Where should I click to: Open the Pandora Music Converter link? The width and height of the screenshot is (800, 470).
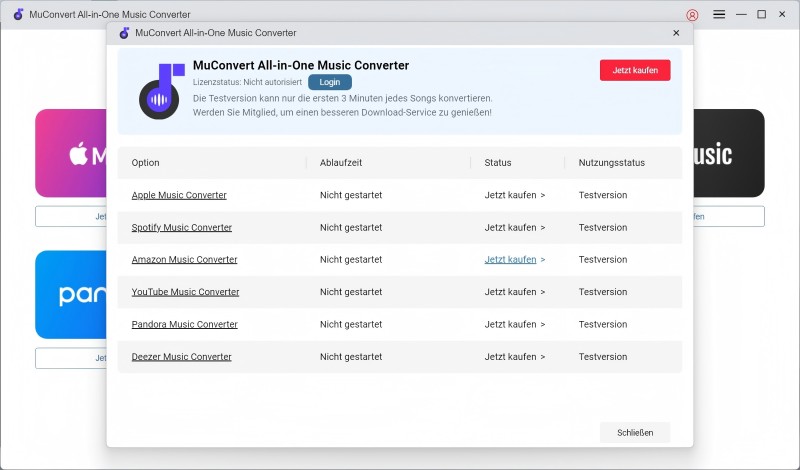click(185, 324)
